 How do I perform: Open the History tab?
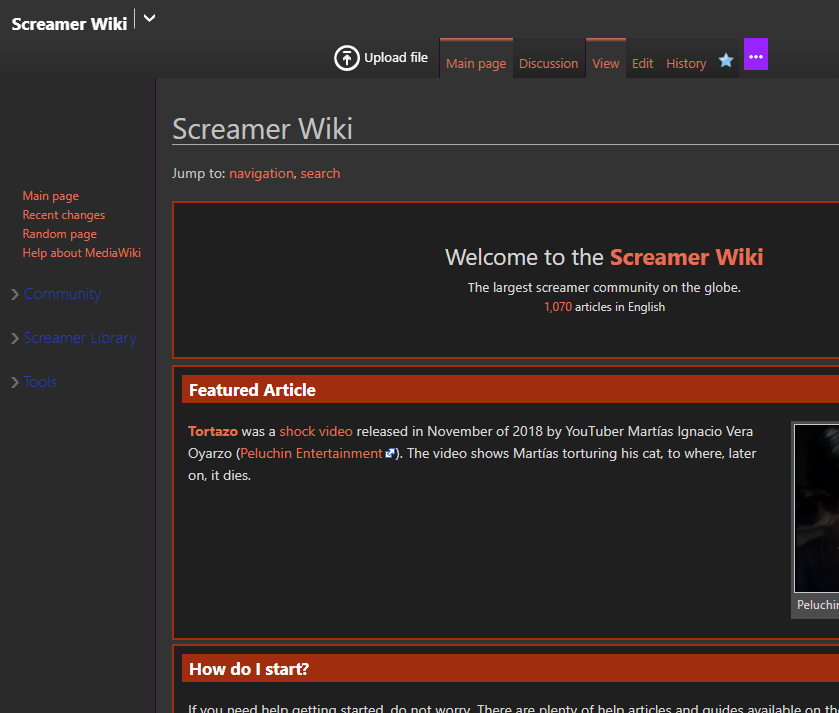tap(686, 63)
